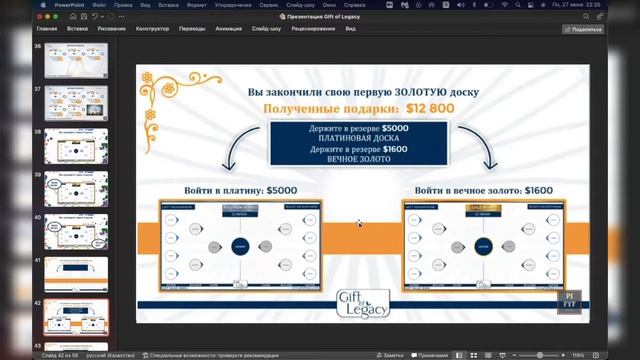Select slide 37 thumbnail
640x360 pixels.
click(x=76, y=103)
